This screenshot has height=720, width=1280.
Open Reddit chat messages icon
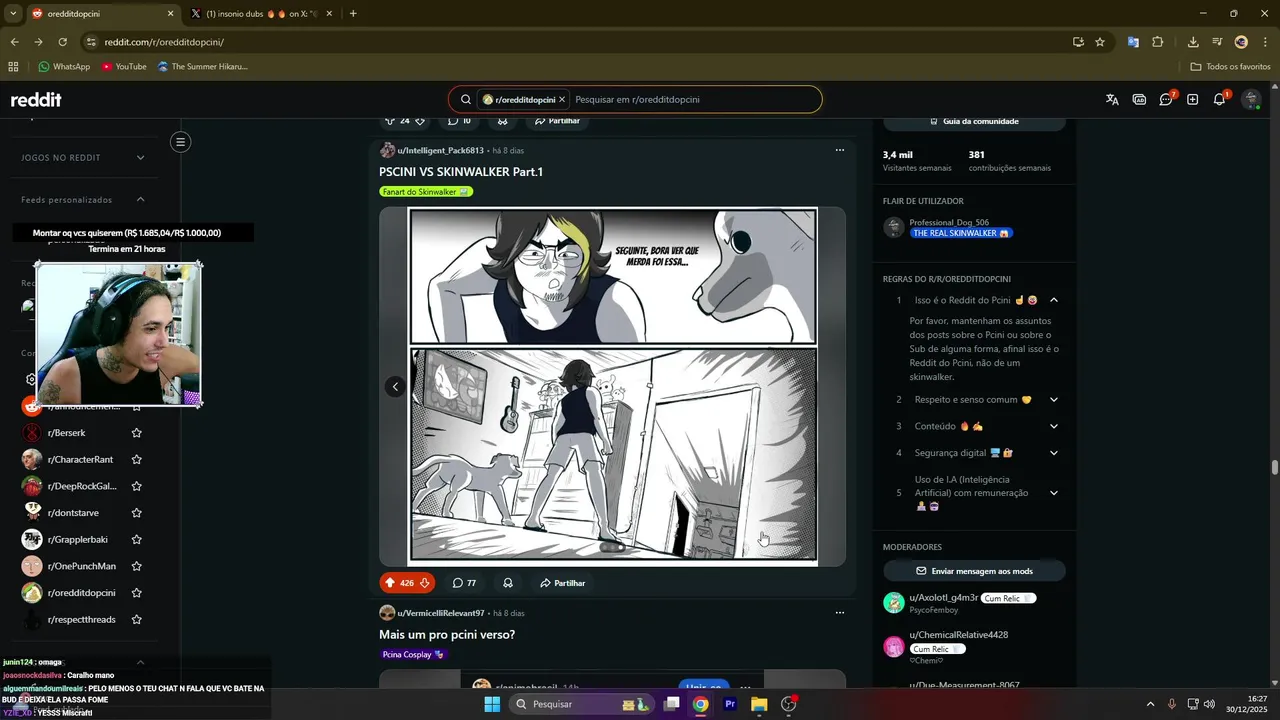[x=1166, y=99]
